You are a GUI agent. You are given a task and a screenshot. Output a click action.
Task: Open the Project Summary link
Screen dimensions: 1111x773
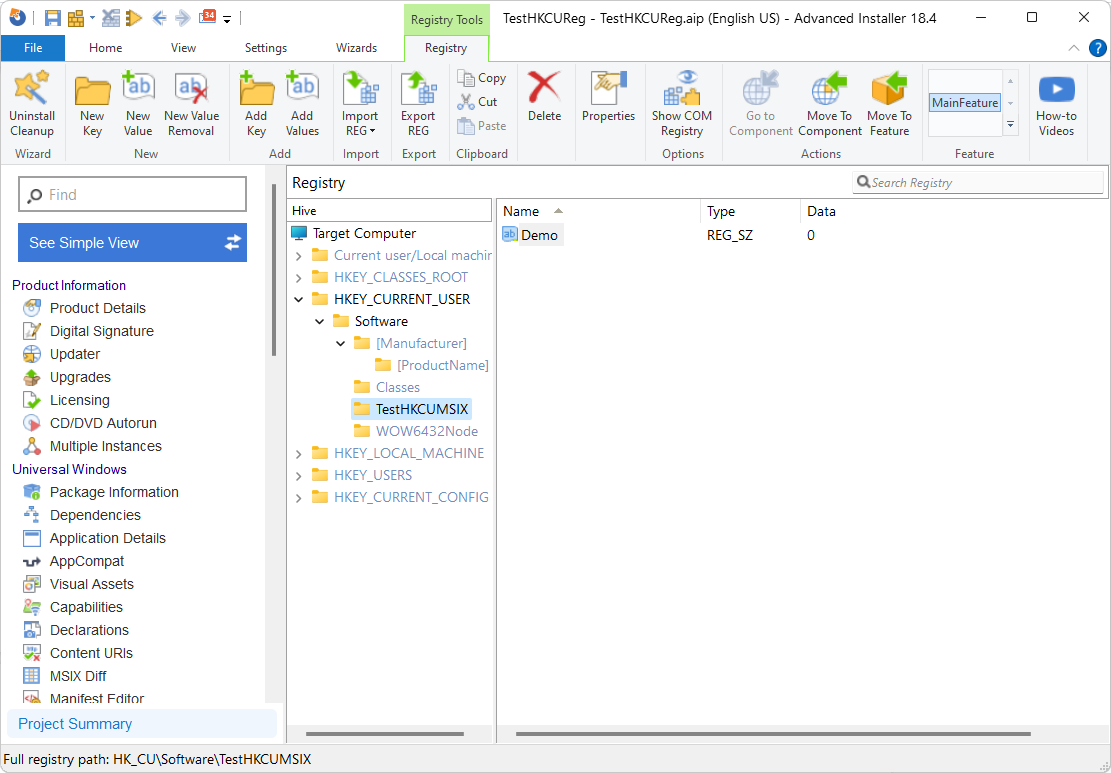pyautogui.click(x=75, y=724)
